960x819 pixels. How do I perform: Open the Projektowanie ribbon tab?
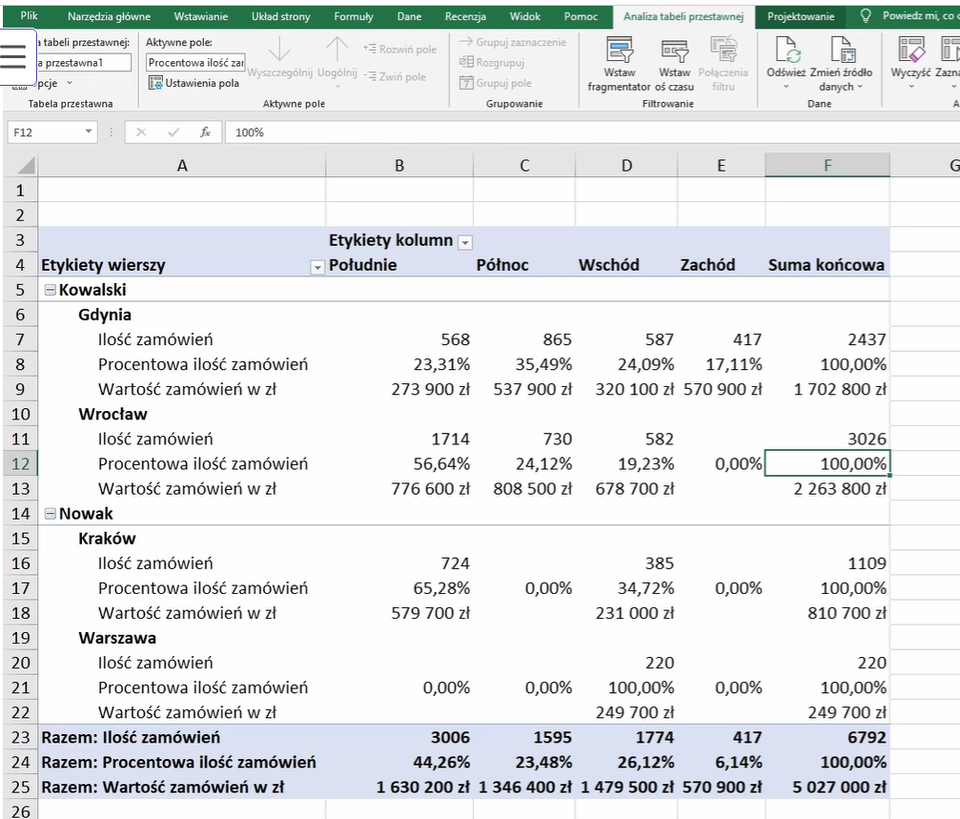(x=800, y=17)
